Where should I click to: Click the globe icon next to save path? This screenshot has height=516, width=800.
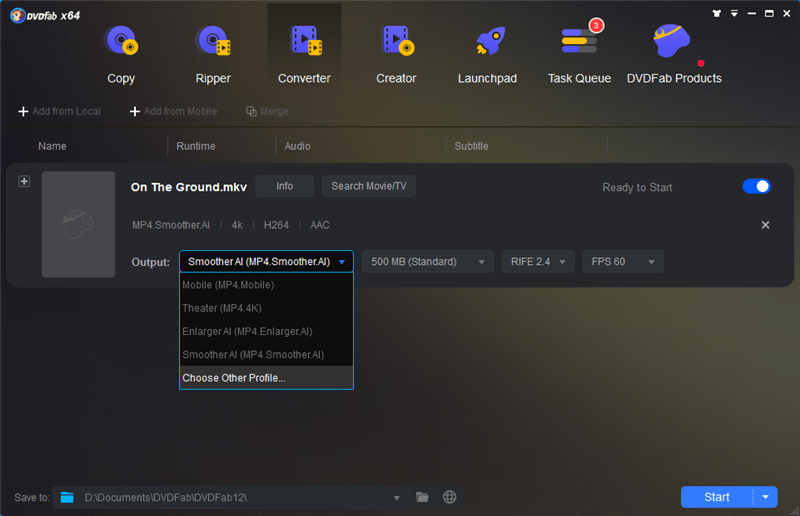[x=449, y=497]
